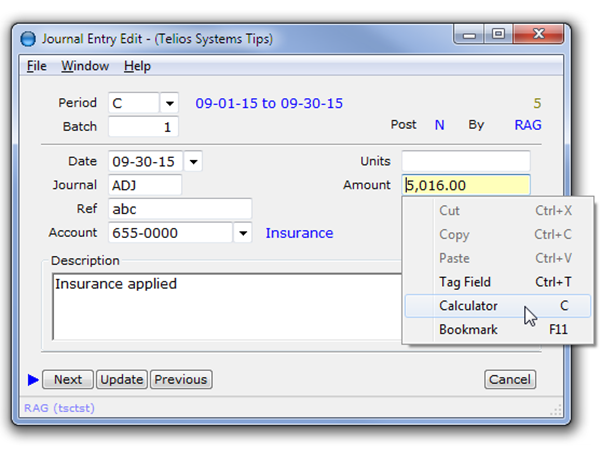Click into the Units field
This screenshot has height=454, width=615.
(x=465, y=161)
